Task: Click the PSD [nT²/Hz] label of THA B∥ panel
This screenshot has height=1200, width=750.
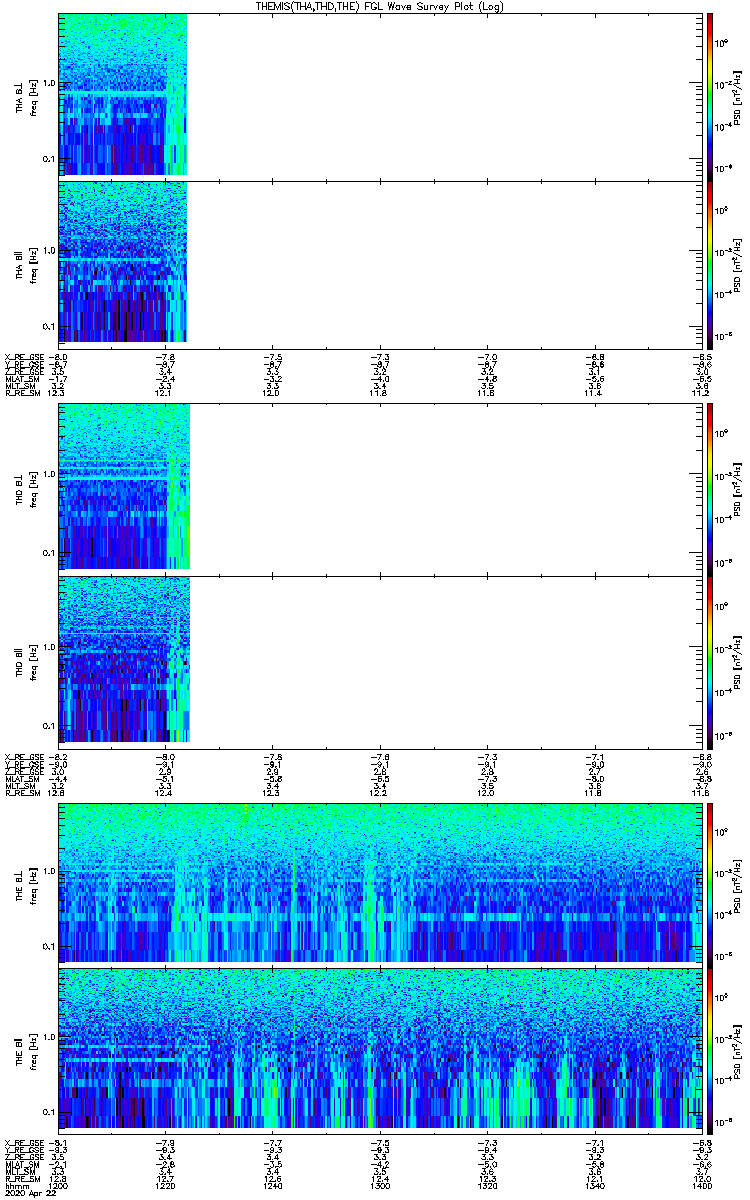Action: tap(737, 263)
